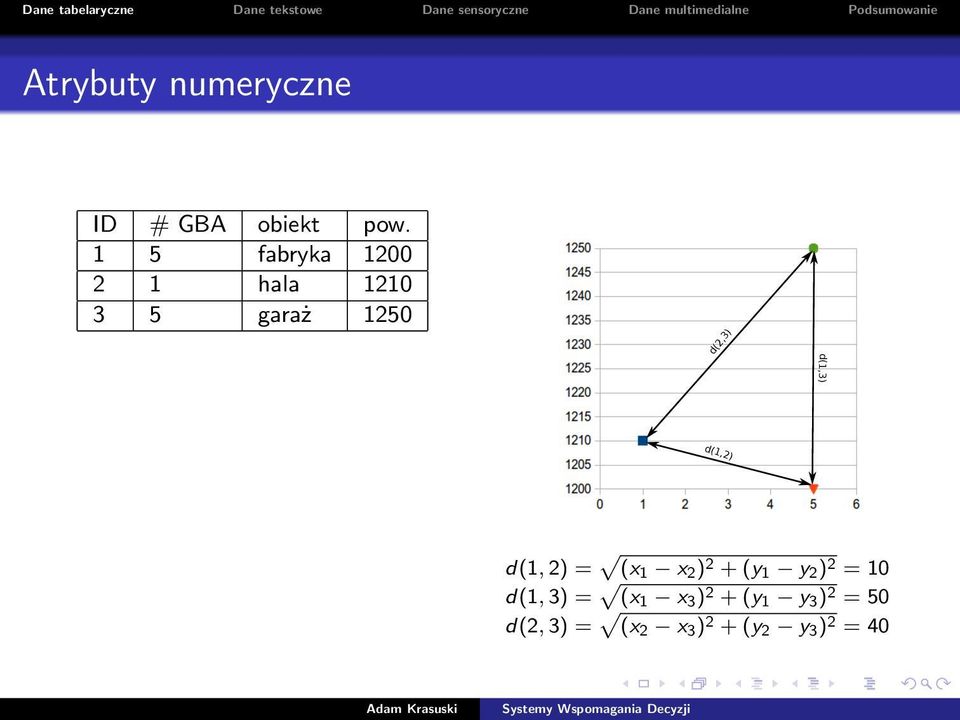Screen dimensions: 960x720
Task: Select the # GBA column header
Action: (x=187, y=225)
